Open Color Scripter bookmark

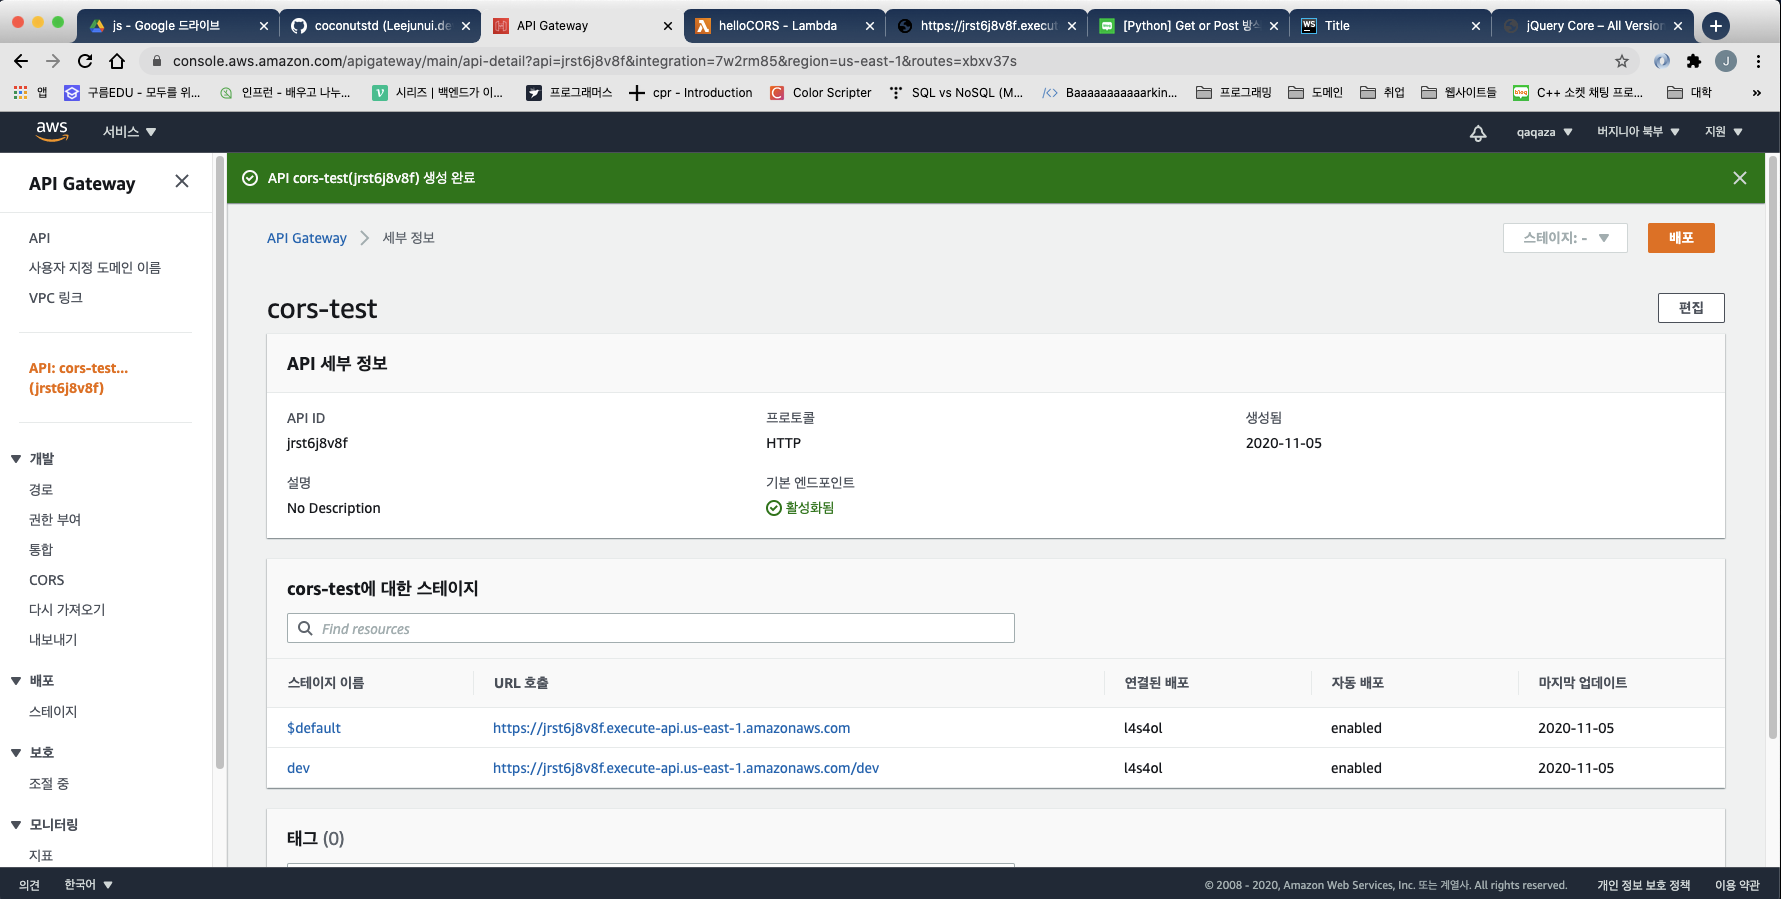821,93
